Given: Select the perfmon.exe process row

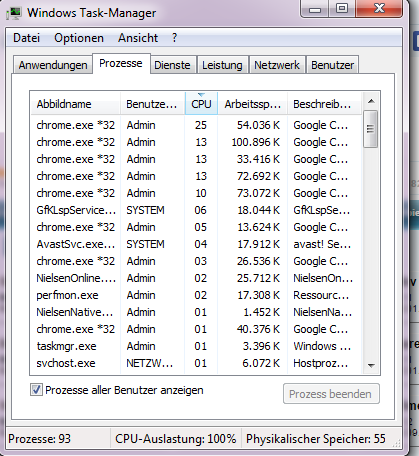Looking at the screenshot, I should pyautogui.click(x=196, y=295).
